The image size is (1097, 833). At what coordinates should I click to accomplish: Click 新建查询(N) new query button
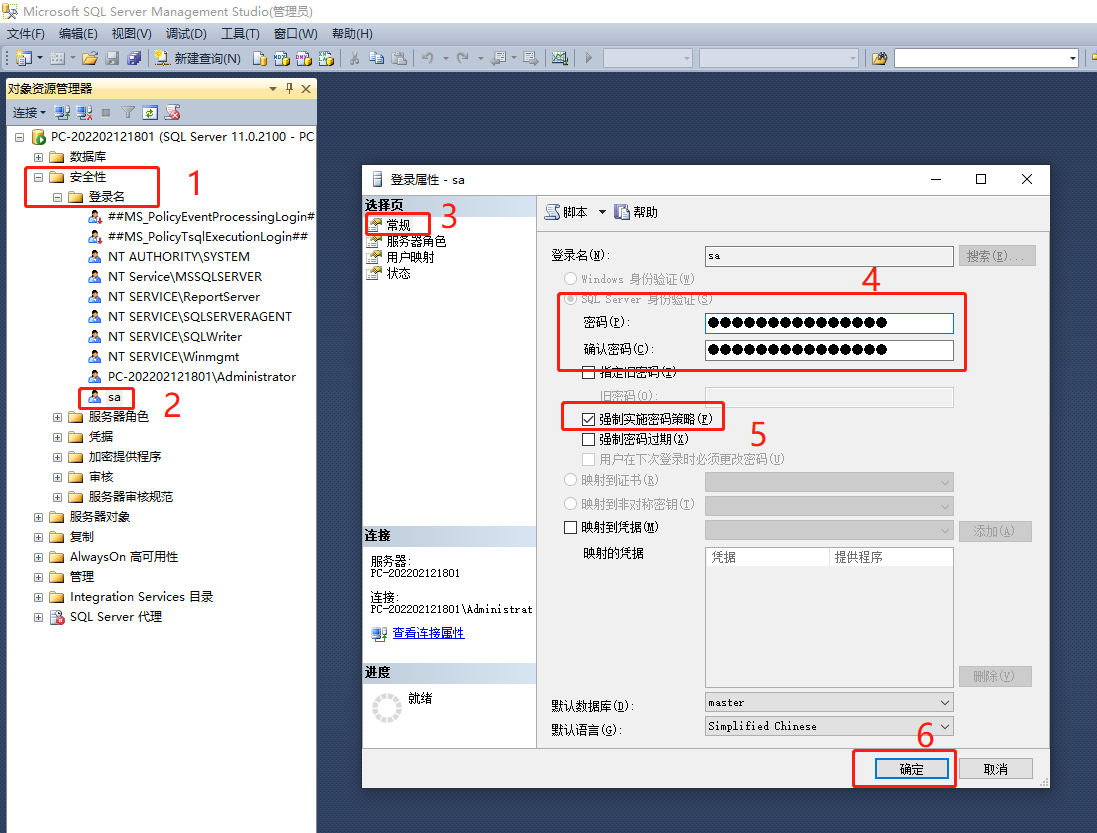pos(198,58)
